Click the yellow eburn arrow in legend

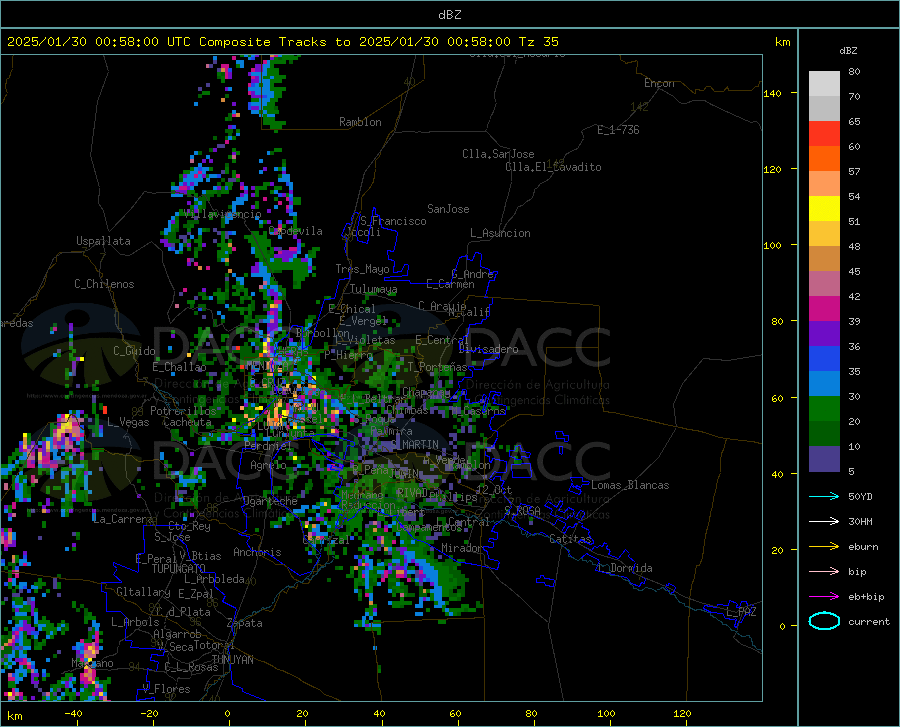(824, 547)
